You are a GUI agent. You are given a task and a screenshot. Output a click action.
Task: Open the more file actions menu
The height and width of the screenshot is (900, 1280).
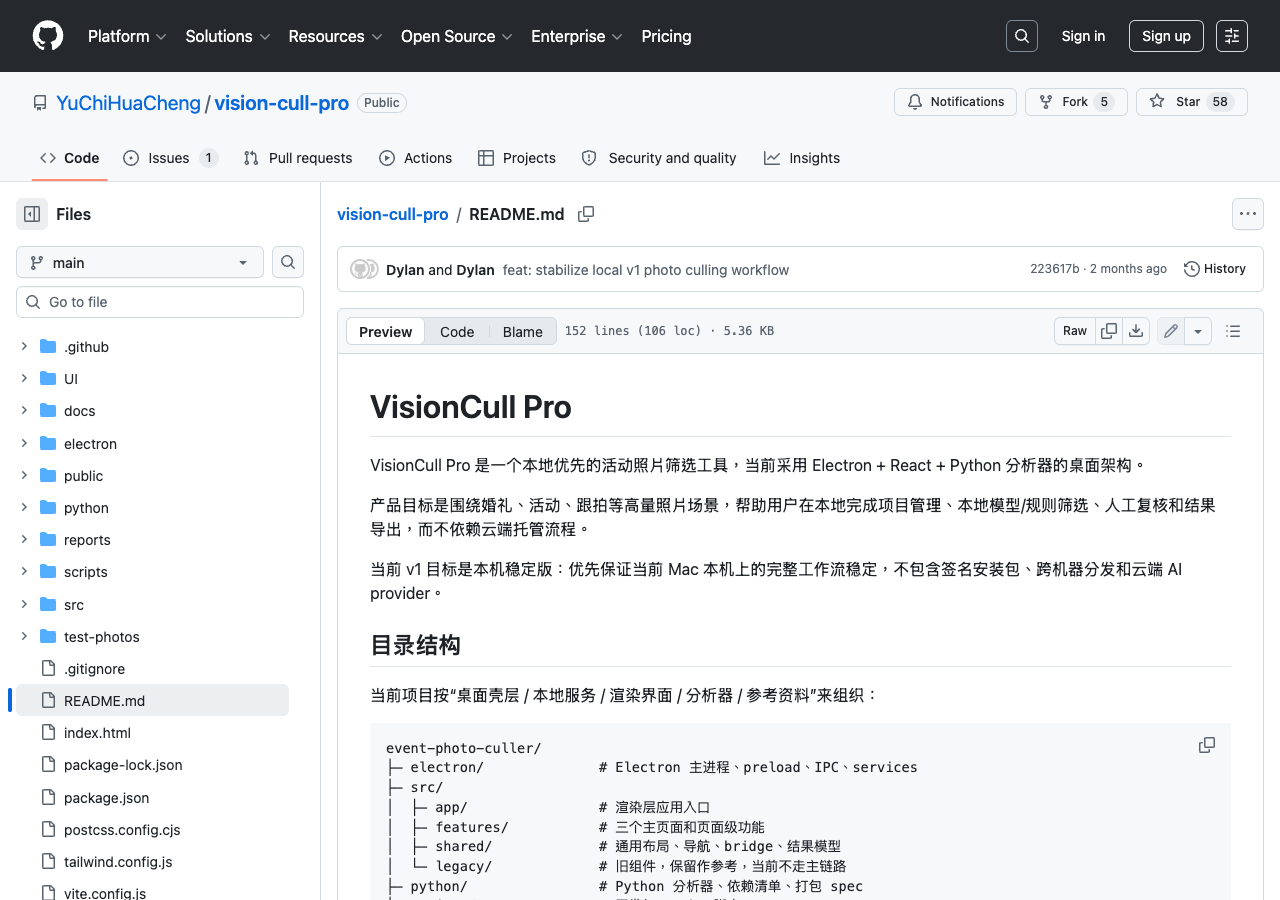1247,214
